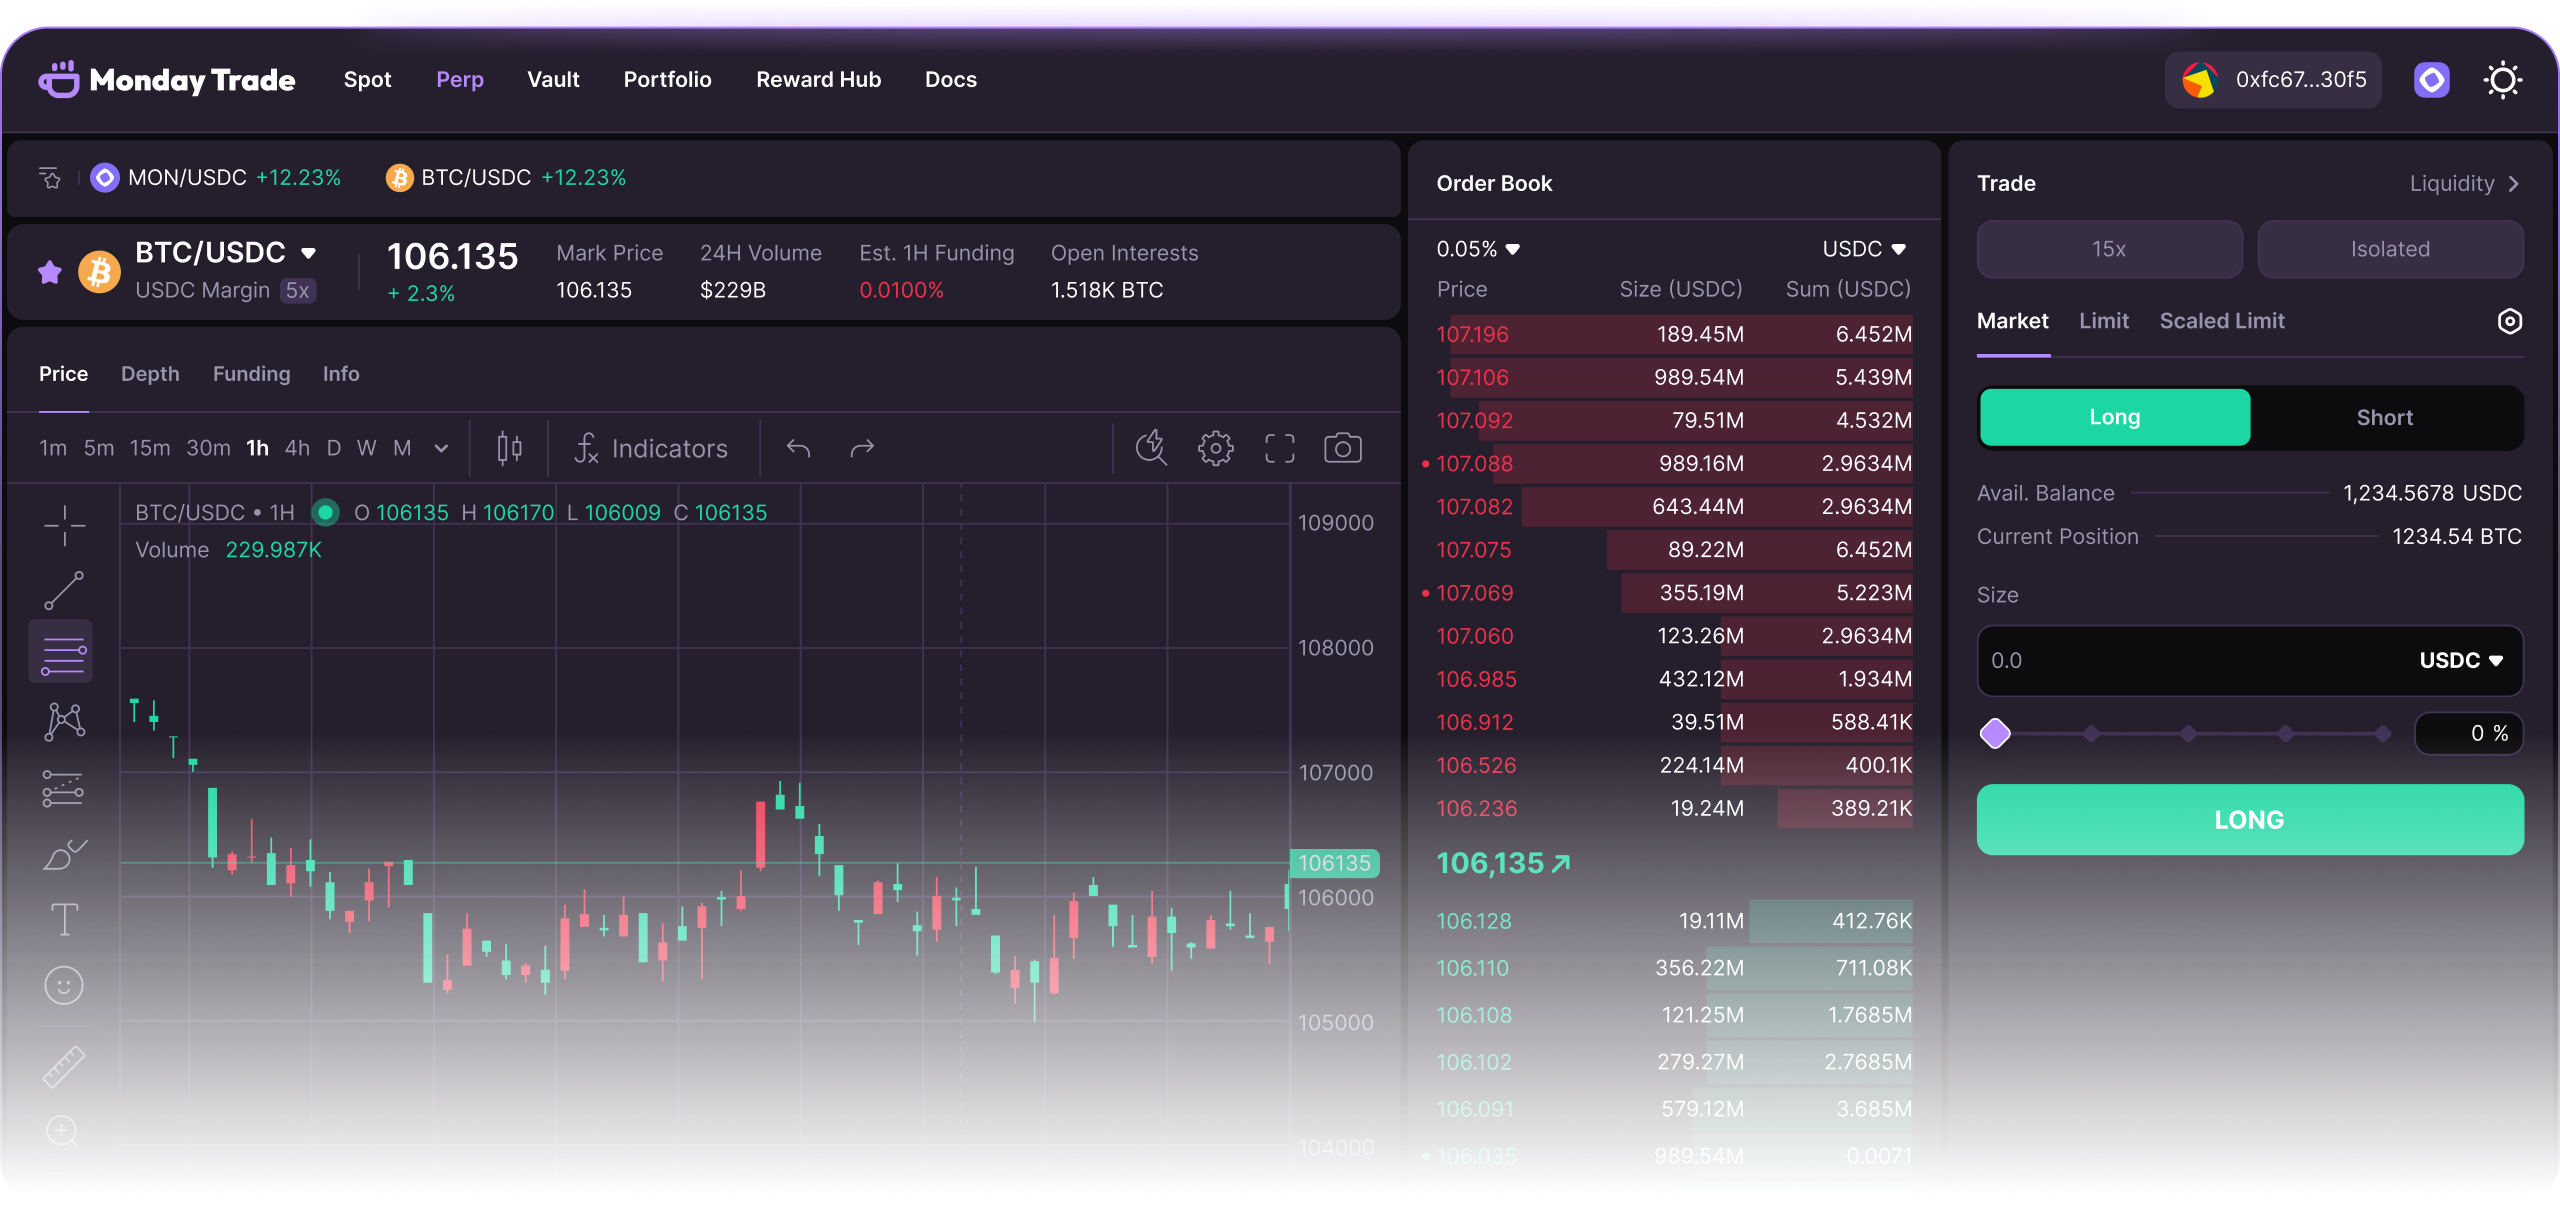Click the chart screenshot camera icon

(x=1342, y=448)
